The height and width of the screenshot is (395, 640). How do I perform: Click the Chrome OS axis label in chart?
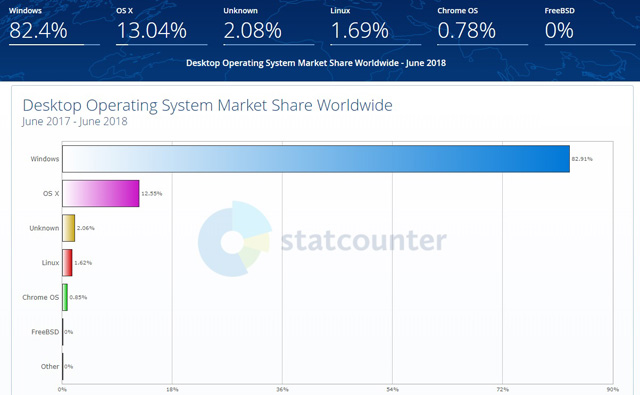point(40,297)
